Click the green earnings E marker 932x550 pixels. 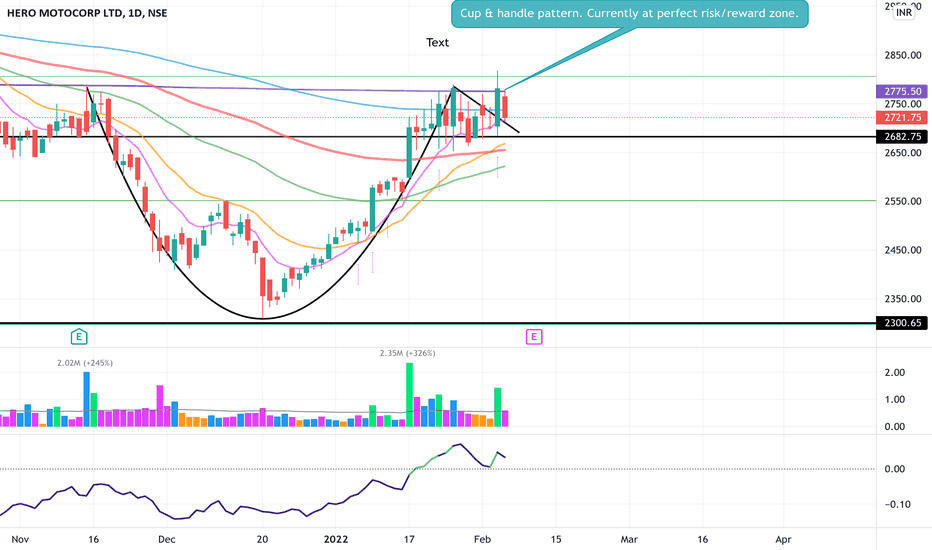tap(79, 337)
